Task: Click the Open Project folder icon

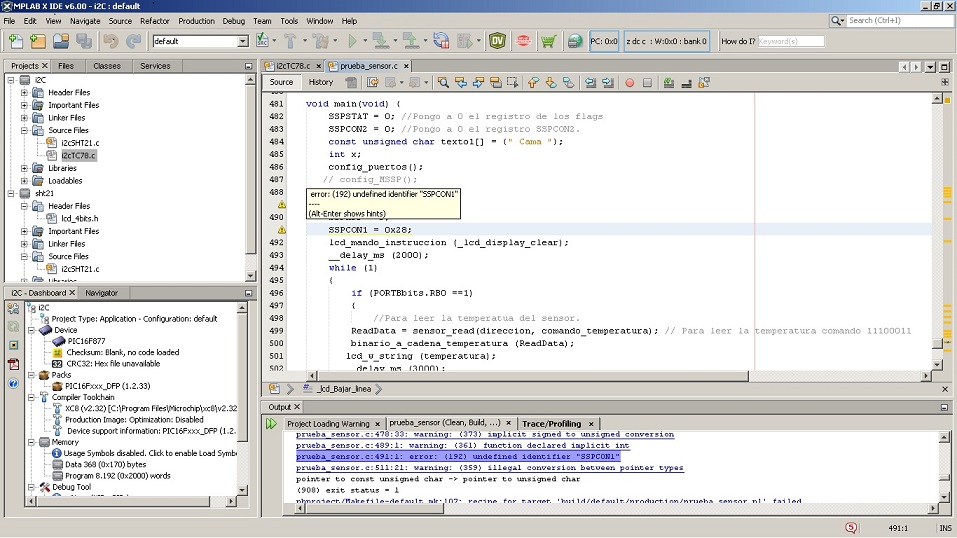Action: coord(61,41)
